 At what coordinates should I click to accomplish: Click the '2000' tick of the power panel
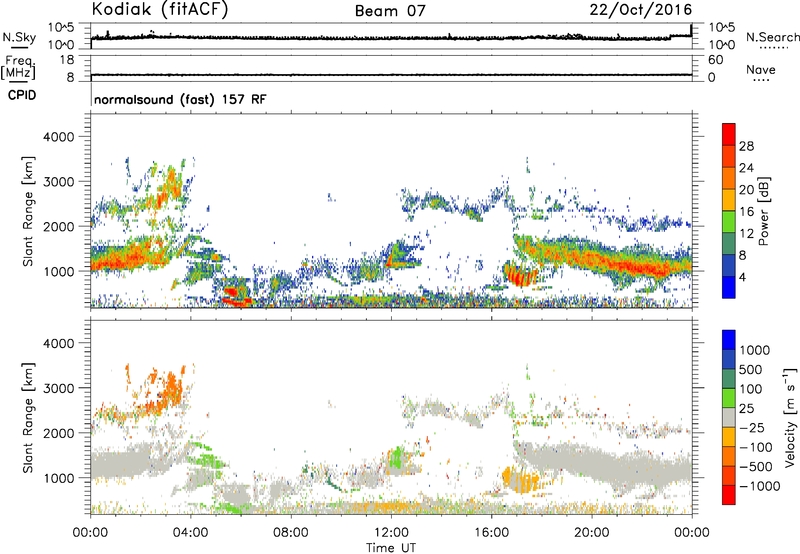click(59, 226)
